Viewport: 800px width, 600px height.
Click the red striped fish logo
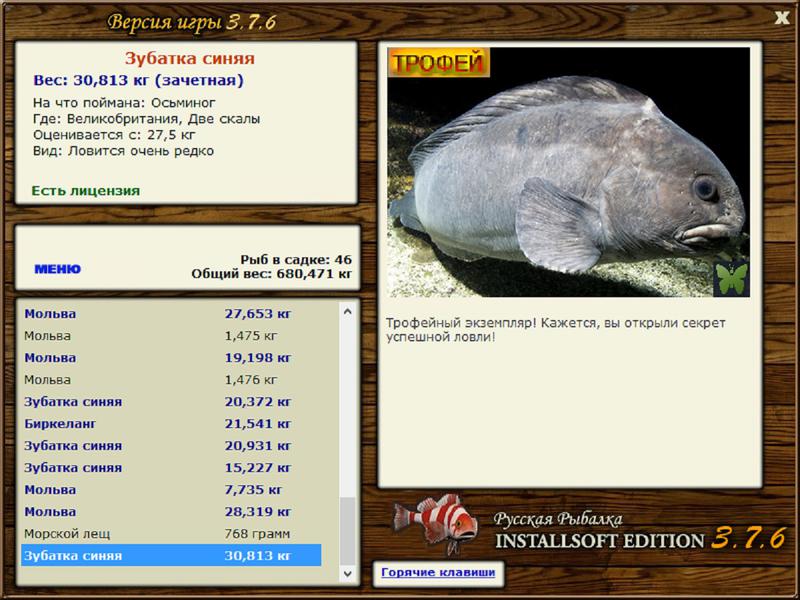(x=436, y=522)
